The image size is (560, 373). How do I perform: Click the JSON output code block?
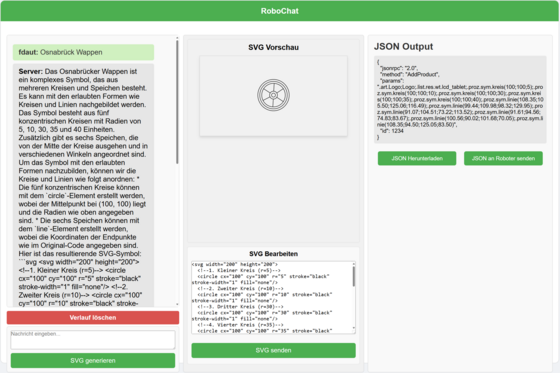(460, 100)
